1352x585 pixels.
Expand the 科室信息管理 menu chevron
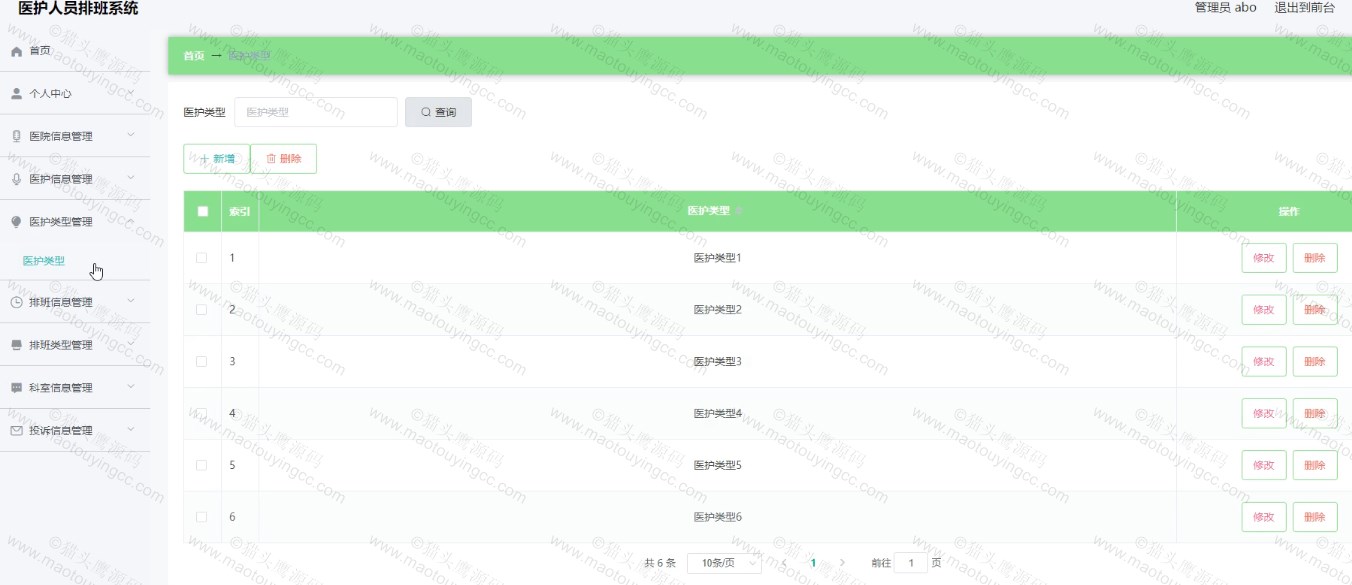pyautogui.click(x=131, y=387)
